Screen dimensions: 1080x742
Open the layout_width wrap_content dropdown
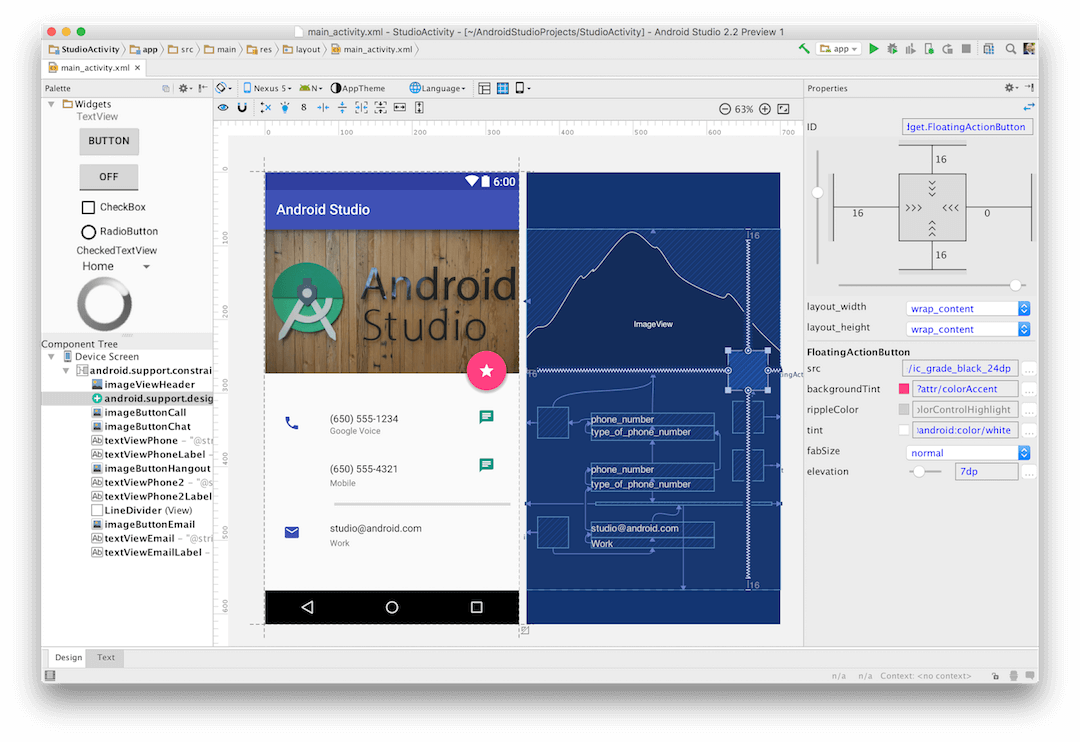[967, 309]
